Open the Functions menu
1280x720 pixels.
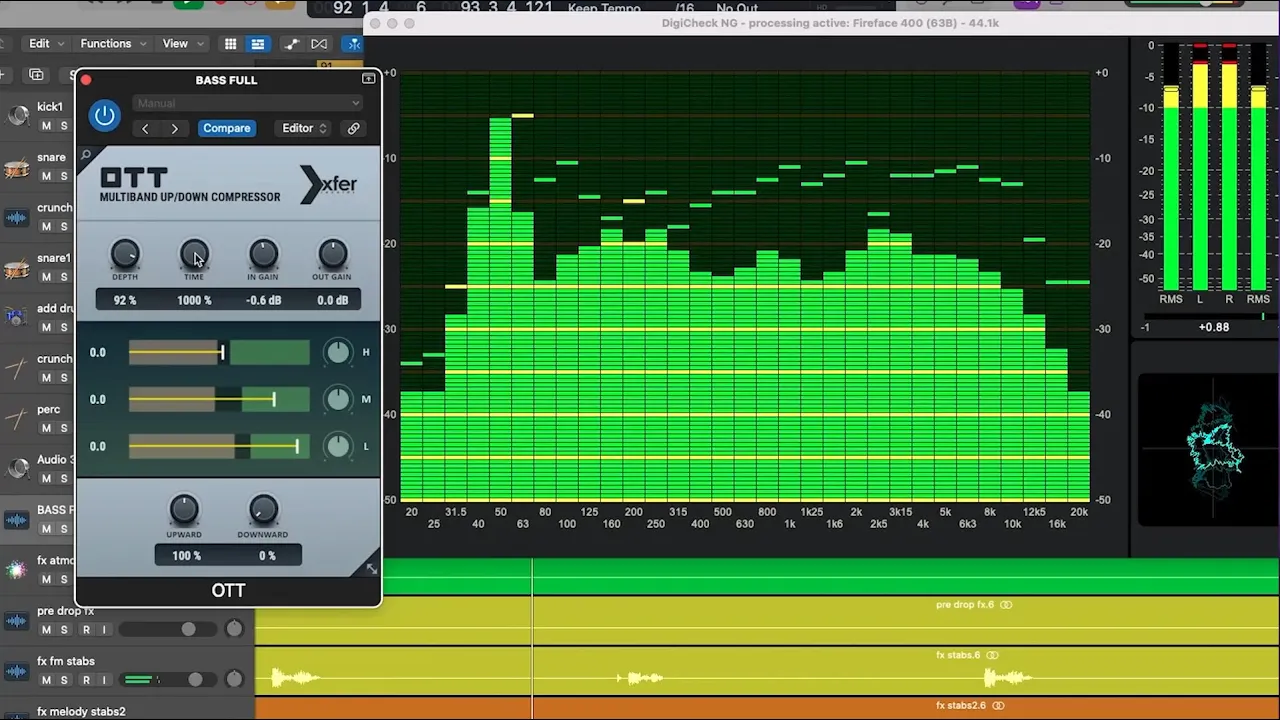(113, 43)
